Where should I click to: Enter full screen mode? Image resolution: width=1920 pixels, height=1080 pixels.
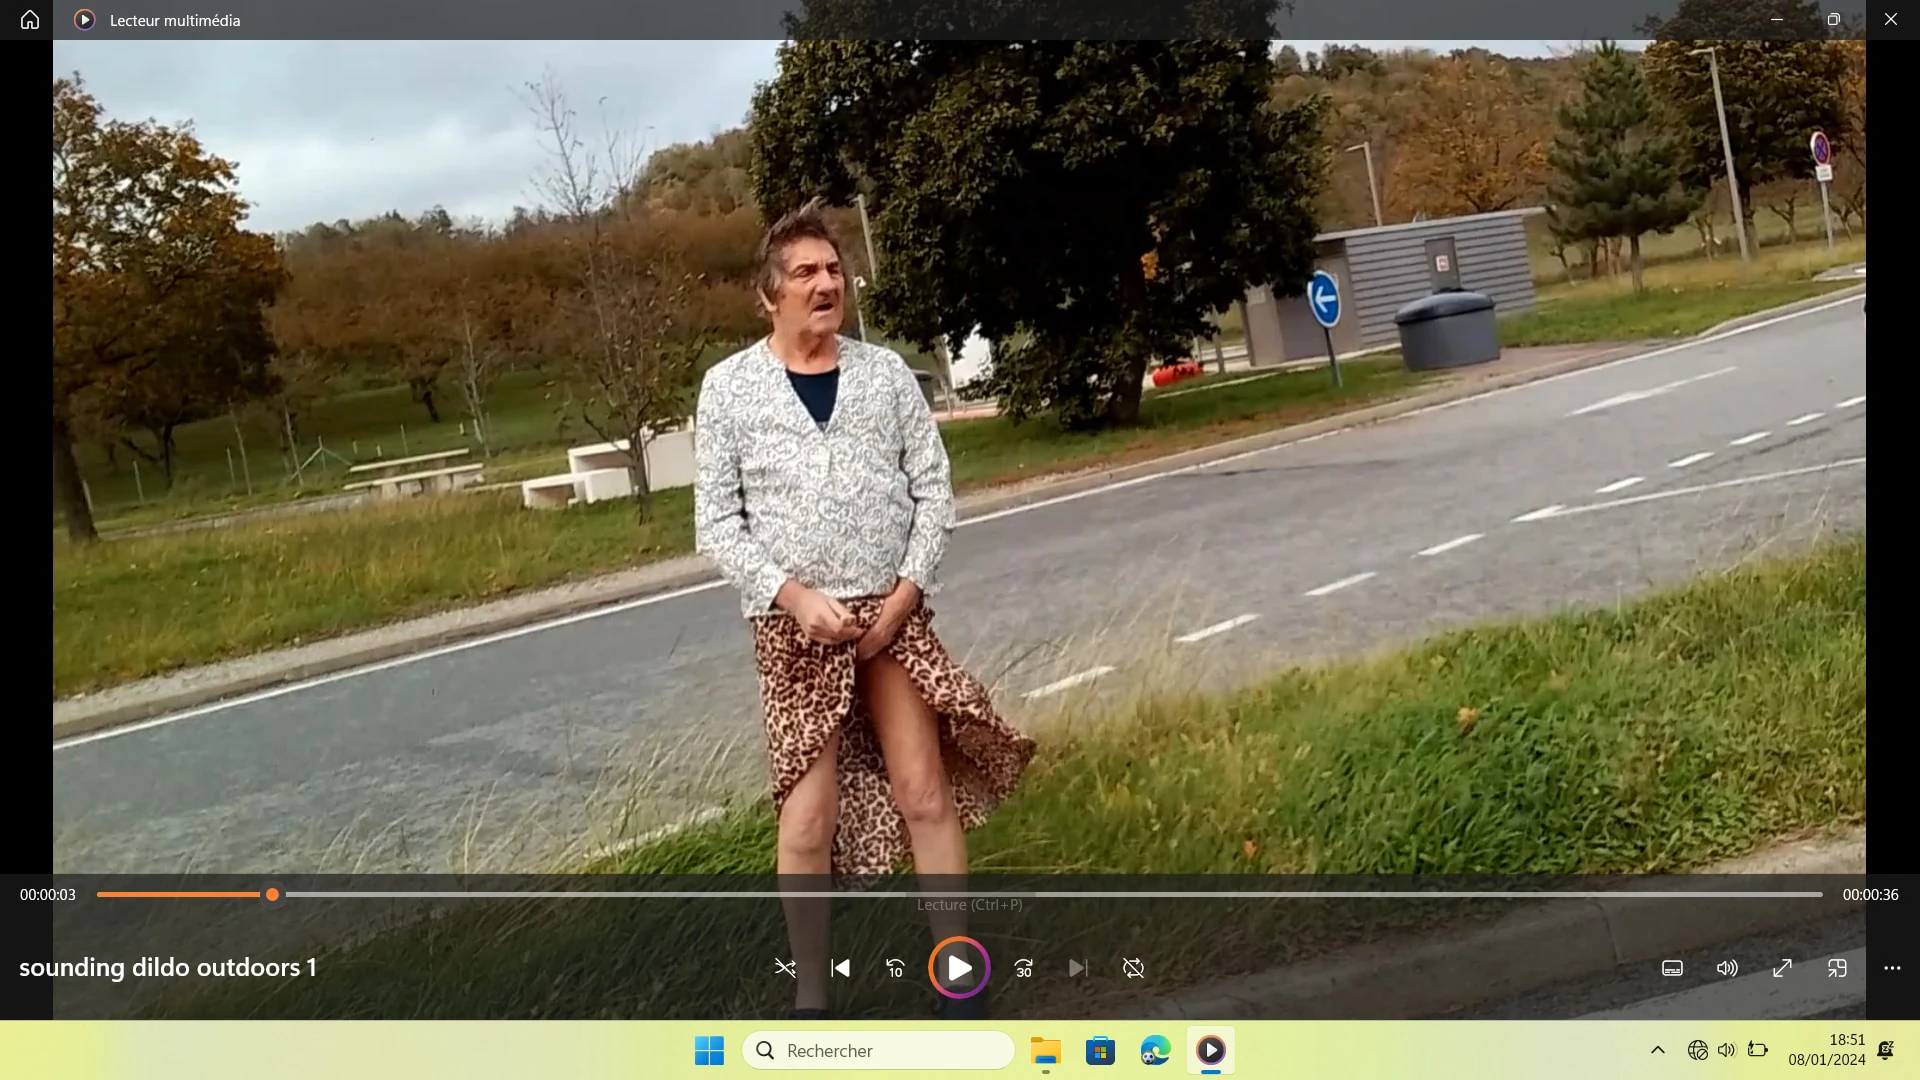tap(1782, 968)
